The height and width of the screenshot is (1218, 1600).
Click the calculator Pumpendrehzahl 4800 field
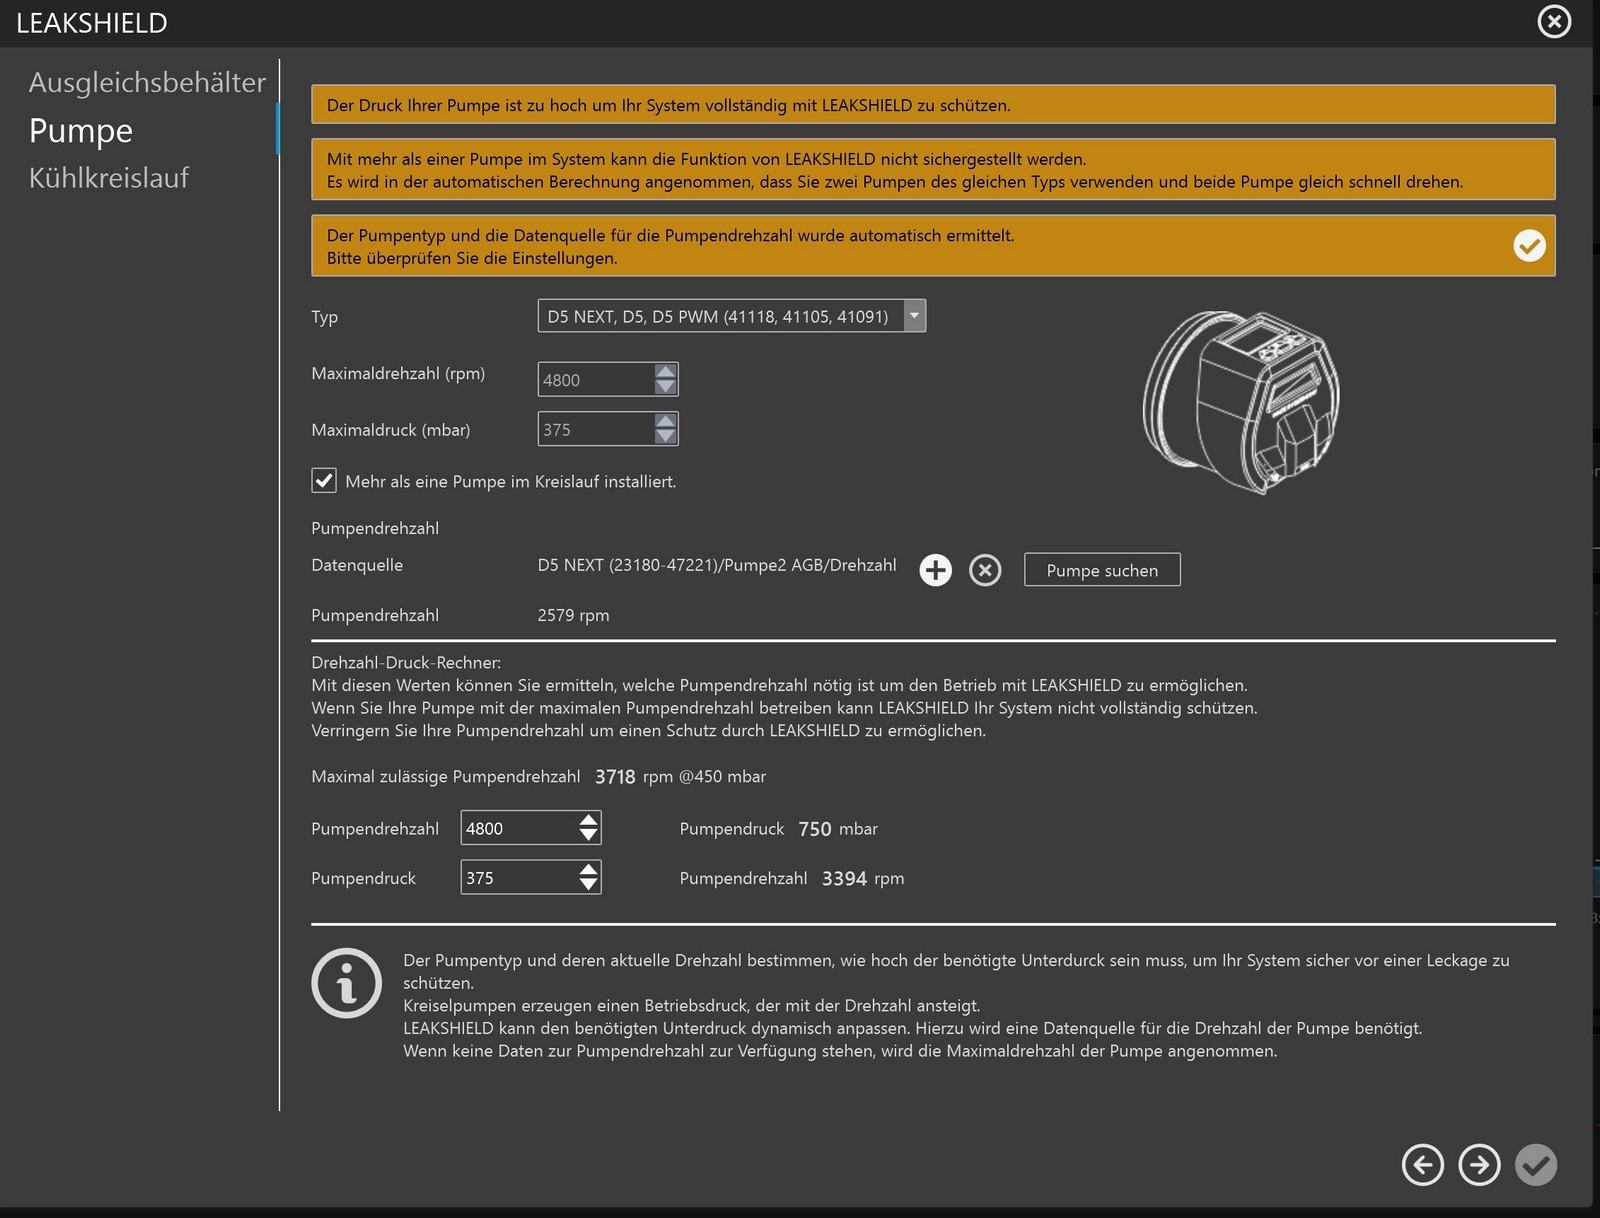coord(519,828)
